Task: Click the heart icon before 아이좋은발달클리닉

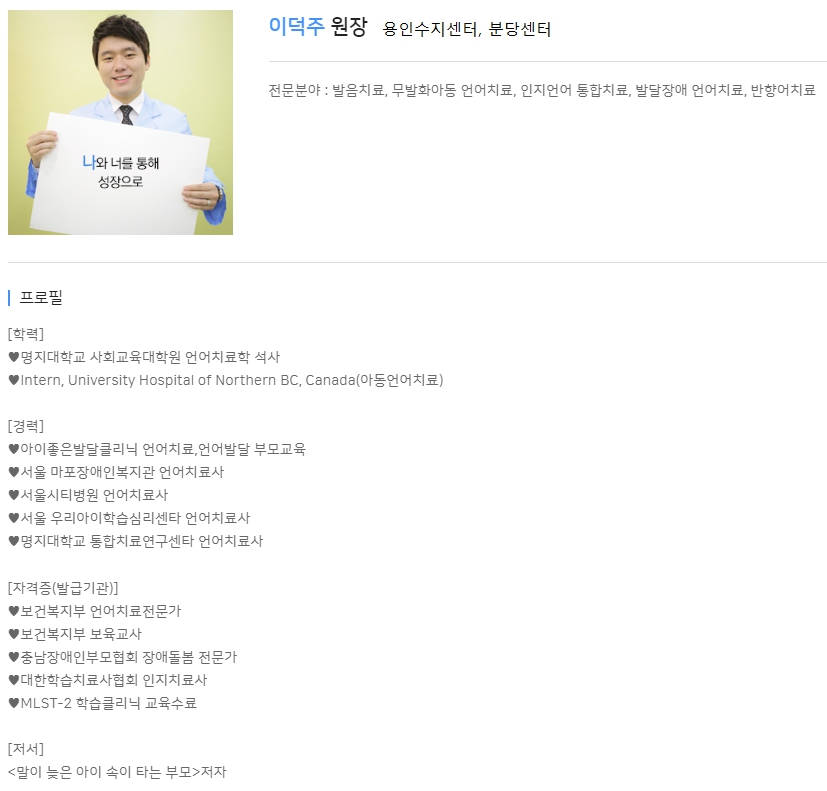Action: 14,449
